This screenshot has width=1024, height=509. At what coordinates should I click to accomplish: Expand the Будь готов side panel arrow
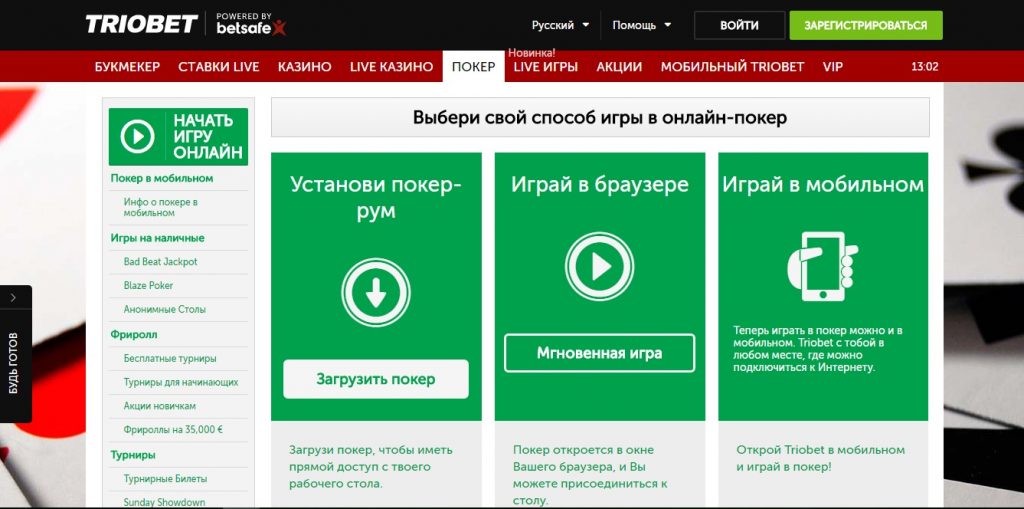[13, 298]
